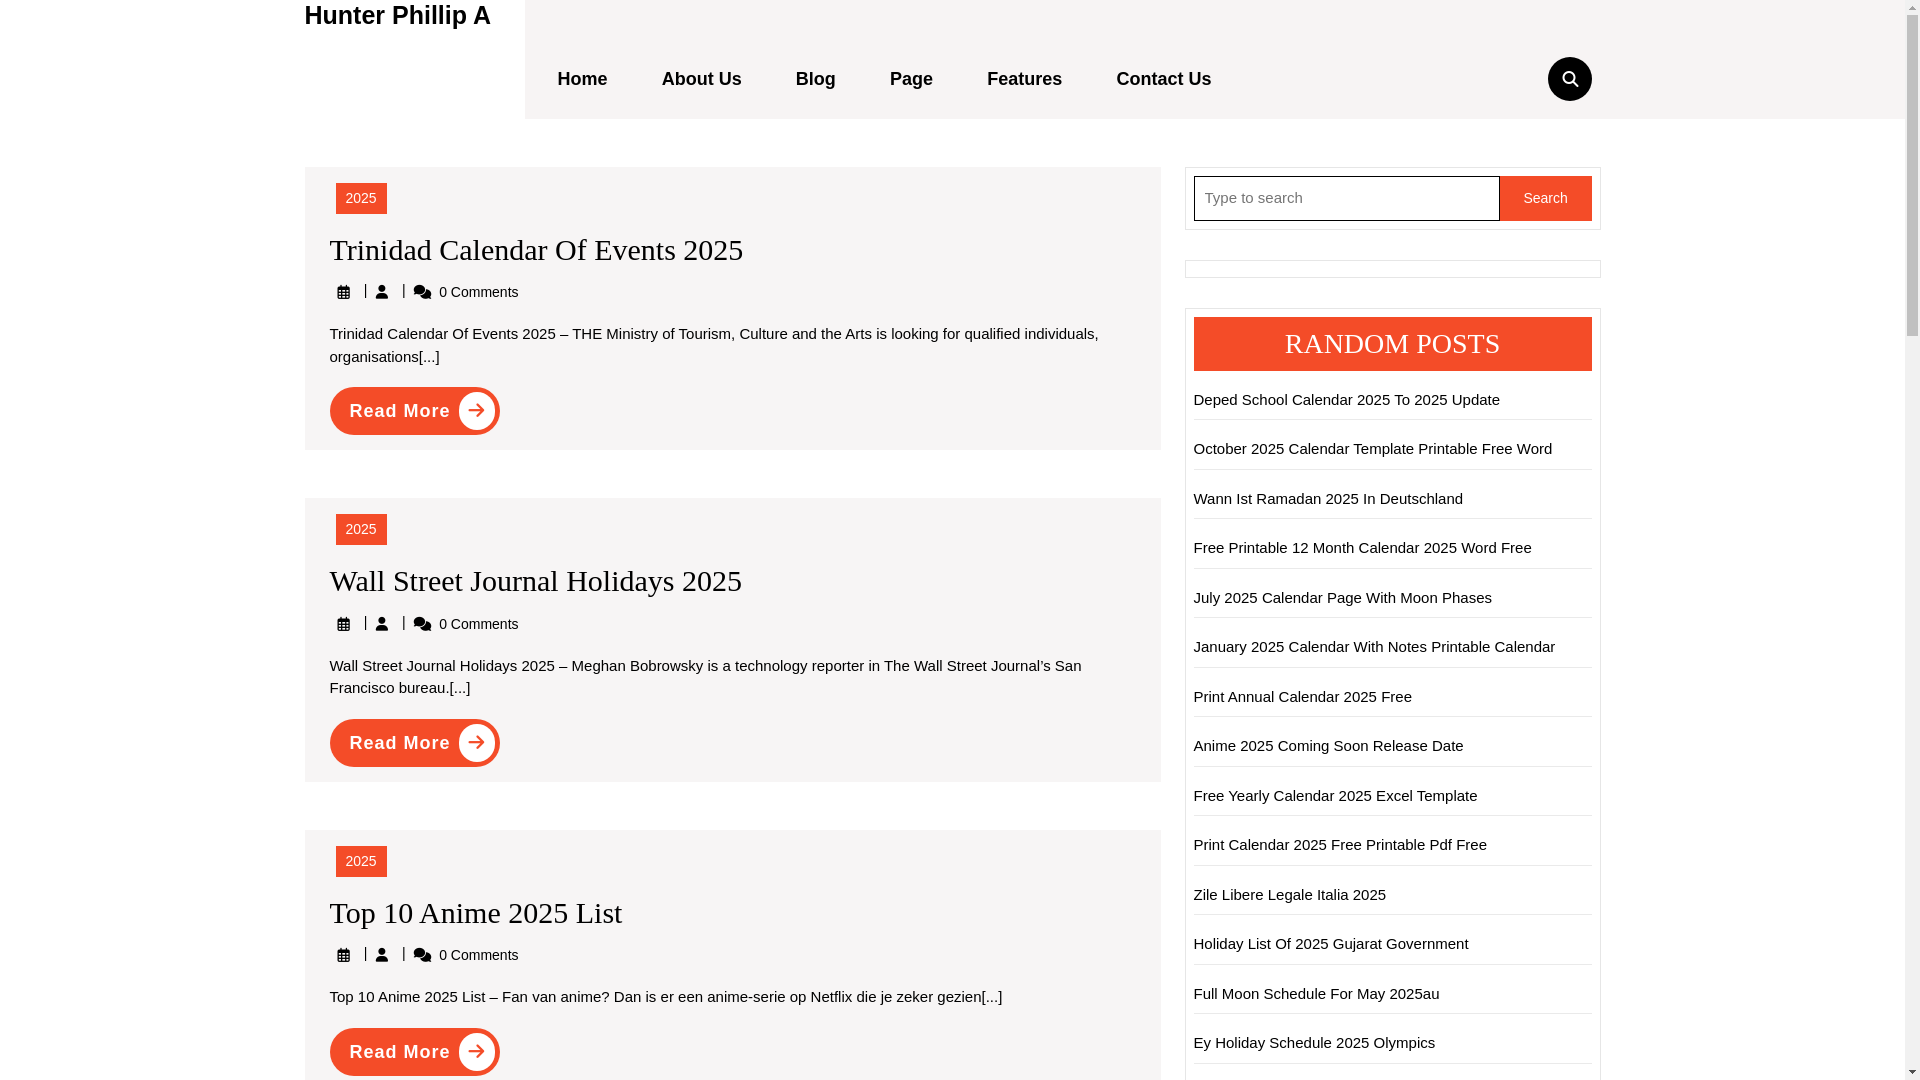
Task: Open Deped School Calendar 2025 Update link
Action: [x=1346, y=400]
